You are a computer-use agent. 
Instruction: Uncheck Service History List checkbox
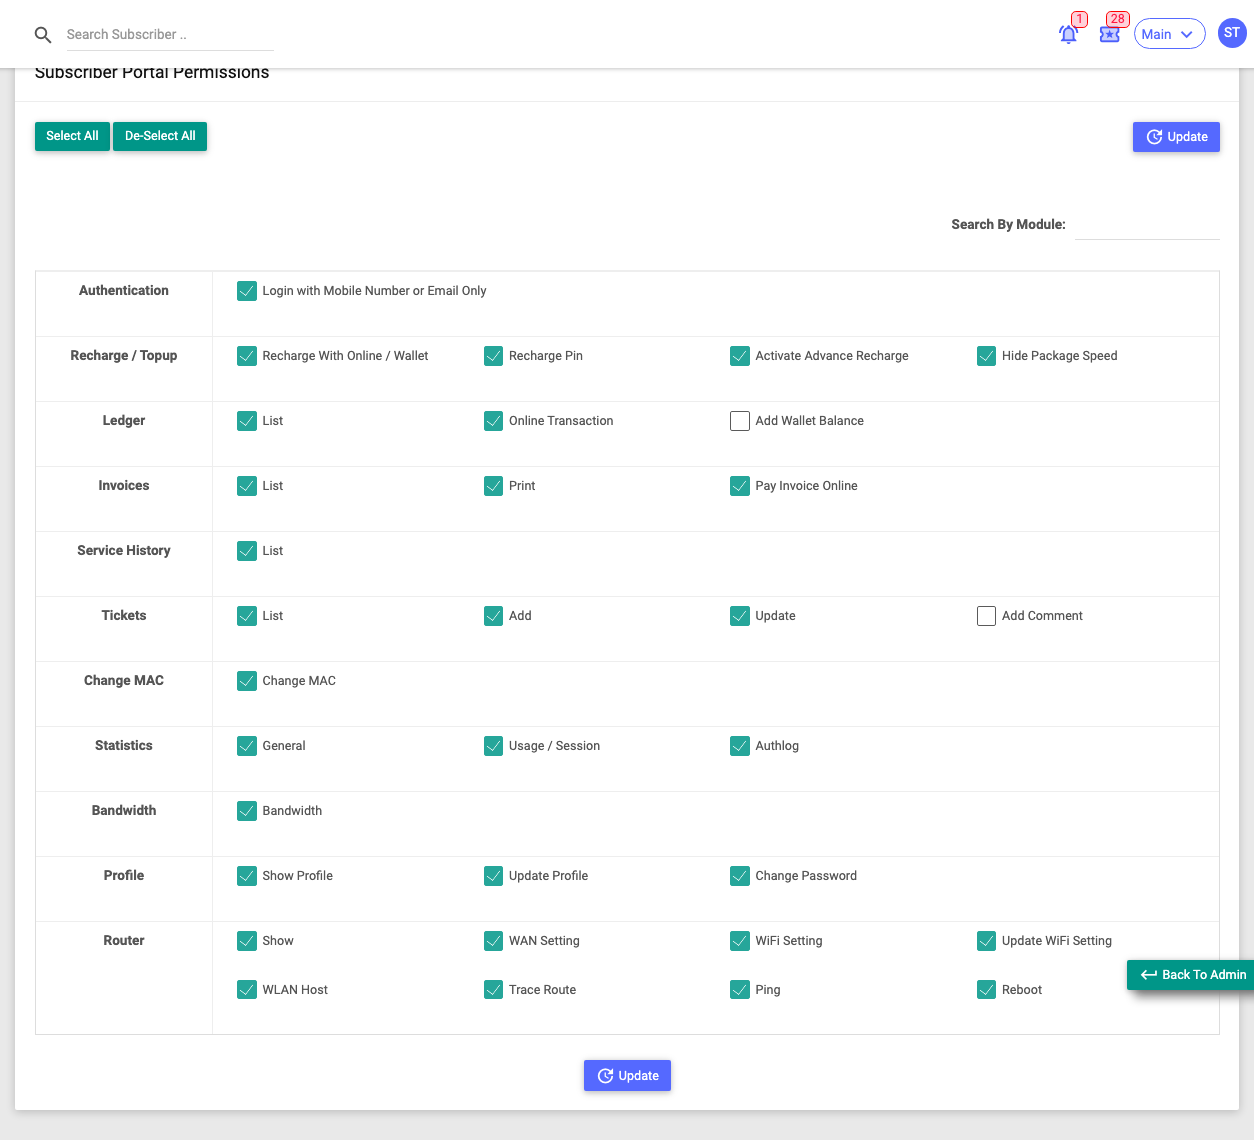(x=247, y=551)
